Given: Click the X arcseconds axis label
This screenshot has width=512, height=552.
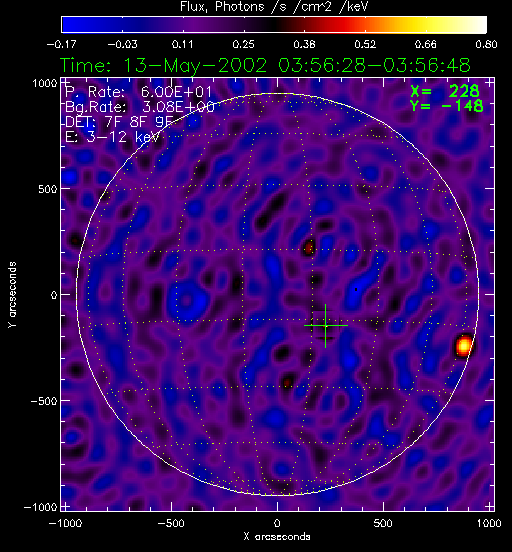Looking at the screenshot, I should coord(277,537).
